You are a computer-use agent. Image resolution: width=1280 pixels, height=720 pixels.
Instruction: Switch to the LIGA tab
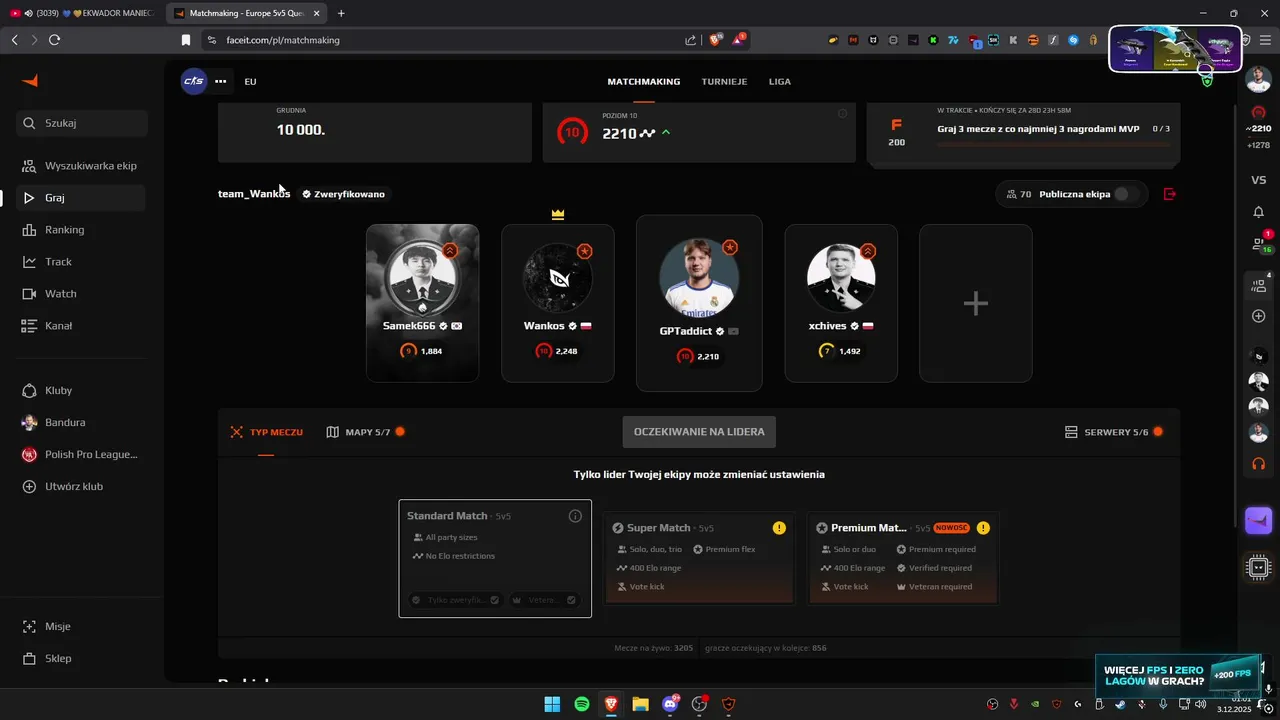point(780,81)
